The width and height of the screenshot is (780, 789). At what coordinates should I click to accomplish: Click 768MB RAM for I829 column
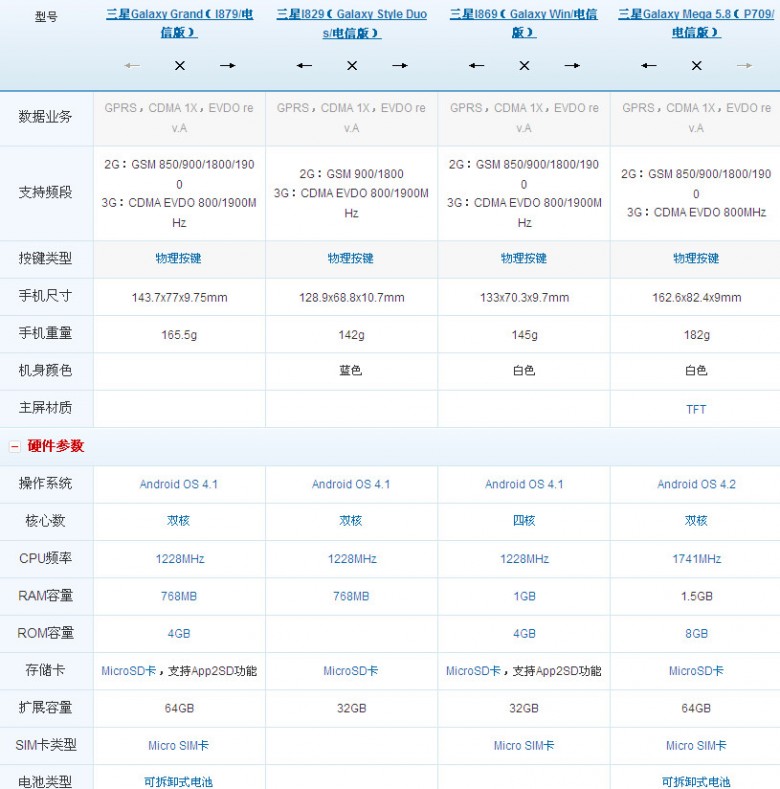coord(351,596)
